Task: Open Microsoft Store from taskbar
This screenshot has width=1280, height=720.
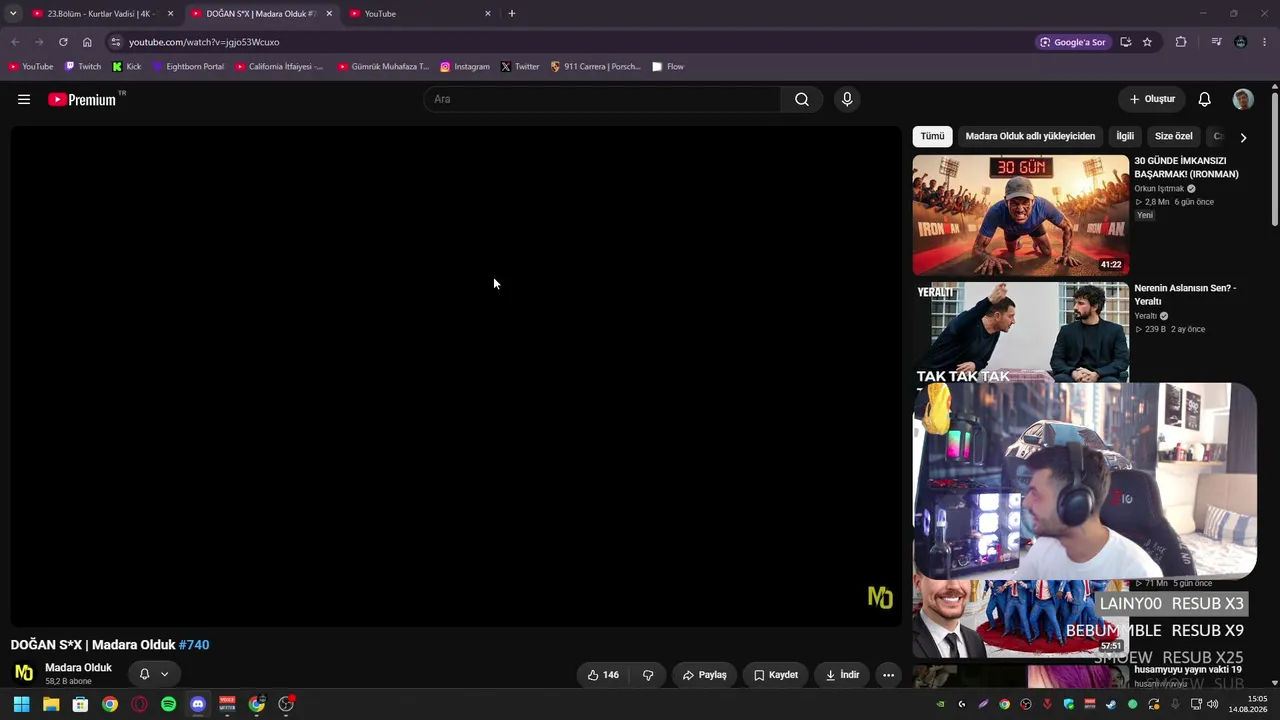Action: click(80, 704)
